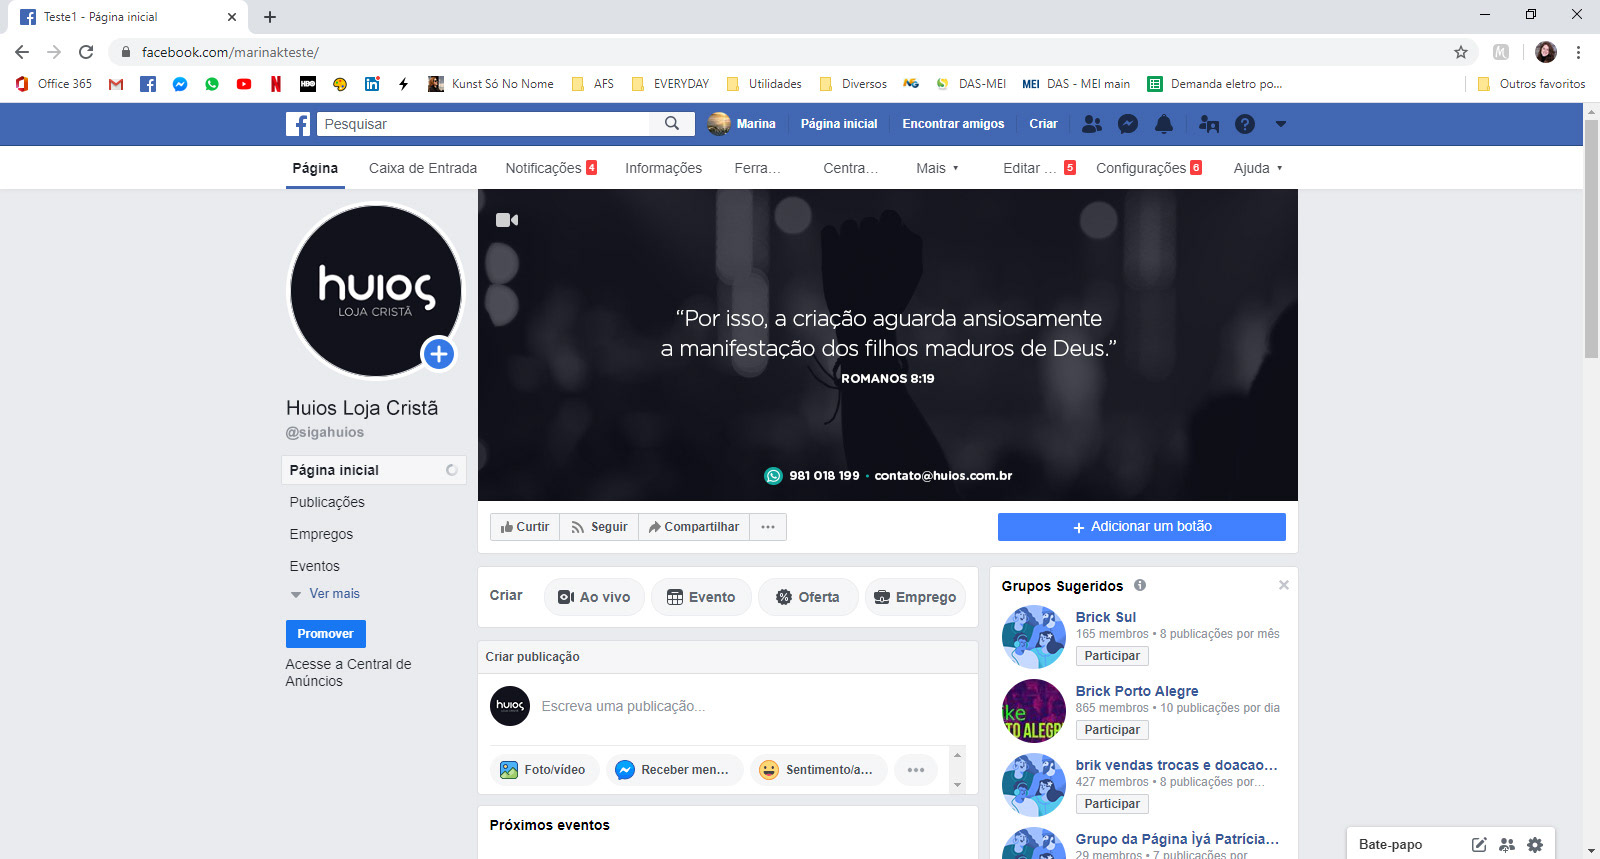Viewport: 1600px width, 859px height.
Task: Click Escreva uma publicação text box
Action: point(623,706)
